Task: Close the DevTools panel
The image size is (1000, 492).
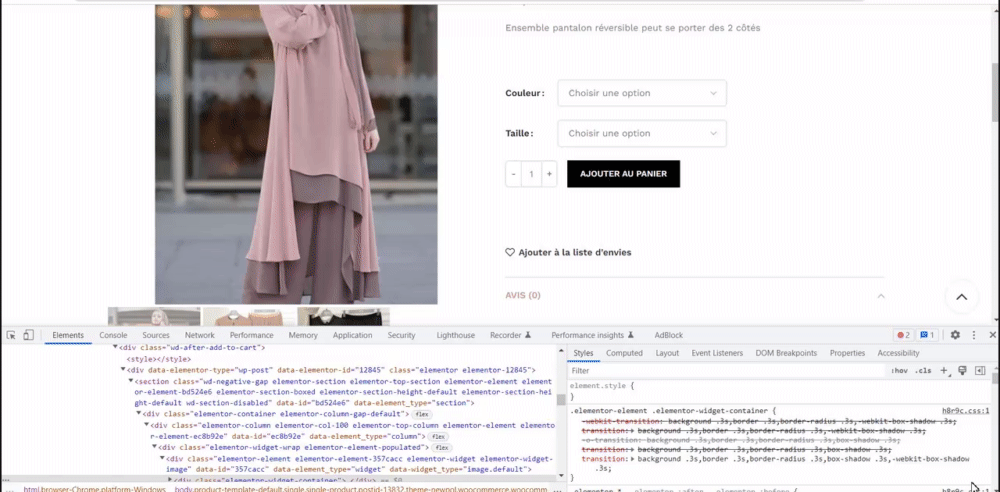Action: [992, 335]
